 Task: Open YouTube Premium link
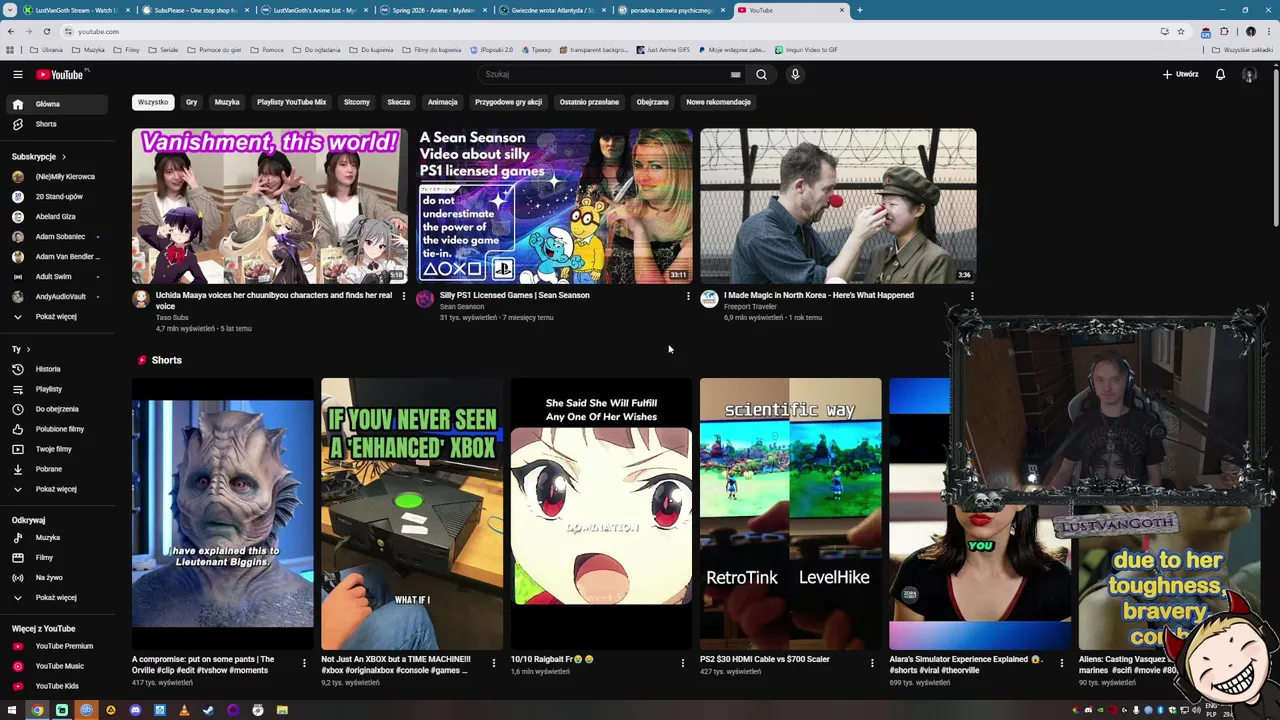click(55, 646)
